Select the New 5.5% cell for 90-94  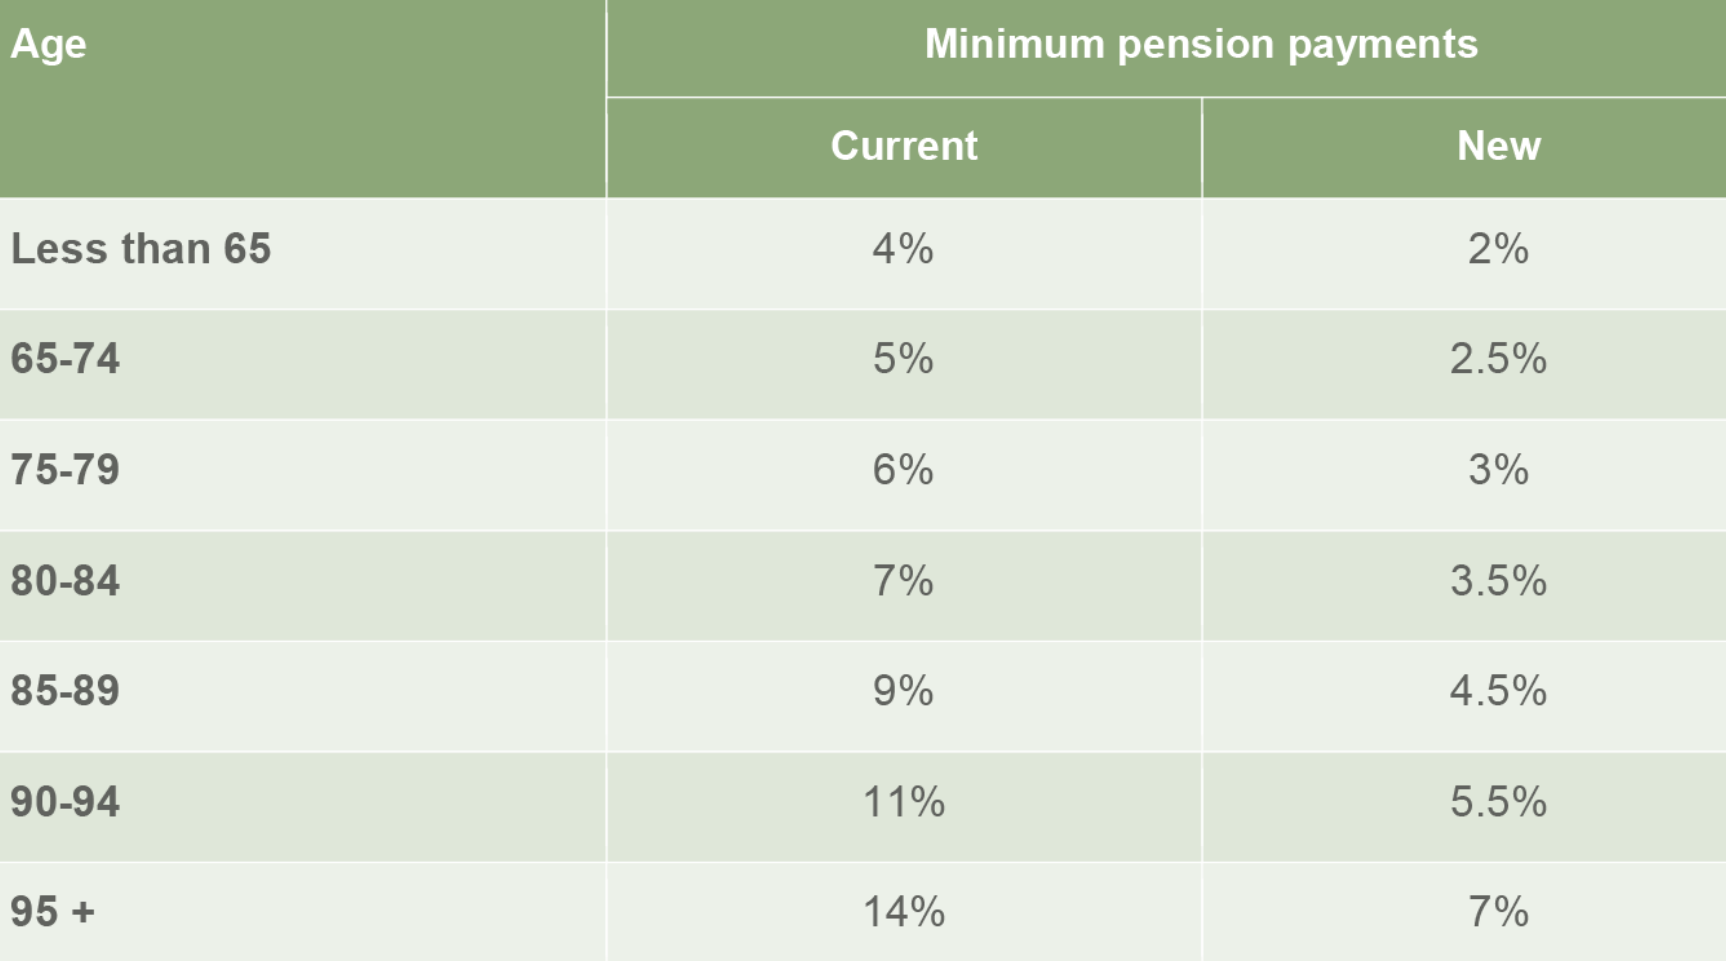point(1498,802)
